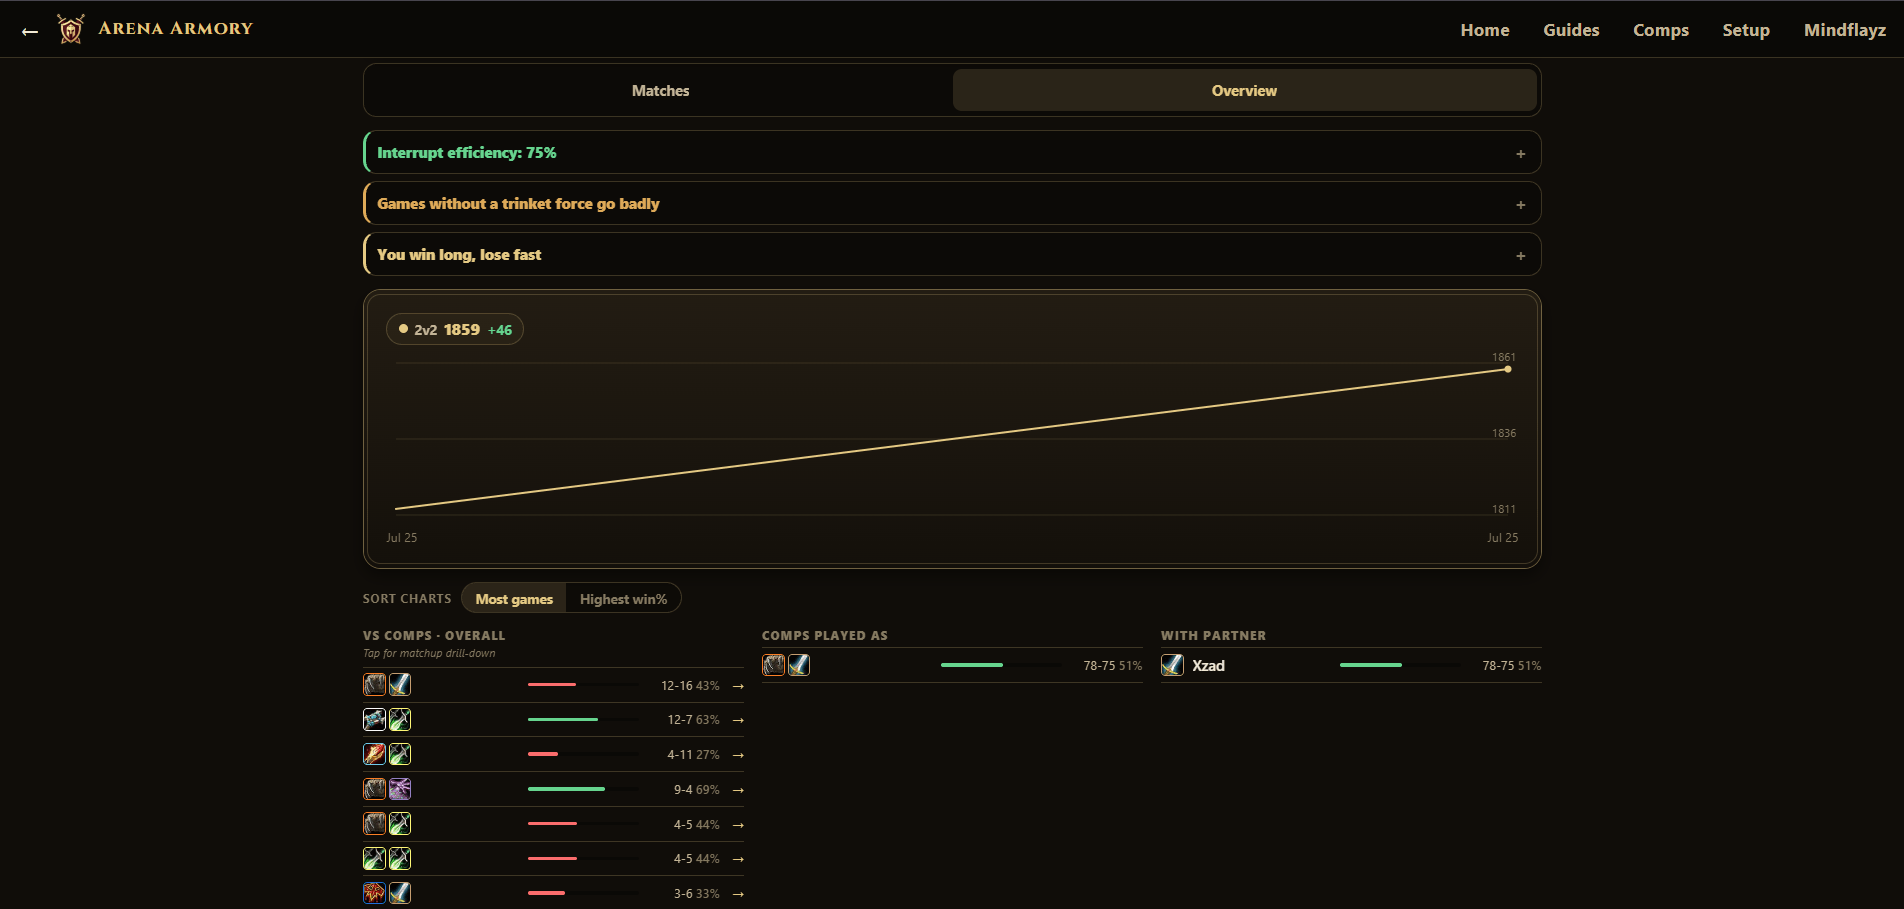
Task: Click the back arrow icon
Action: (x=30, y=31)
